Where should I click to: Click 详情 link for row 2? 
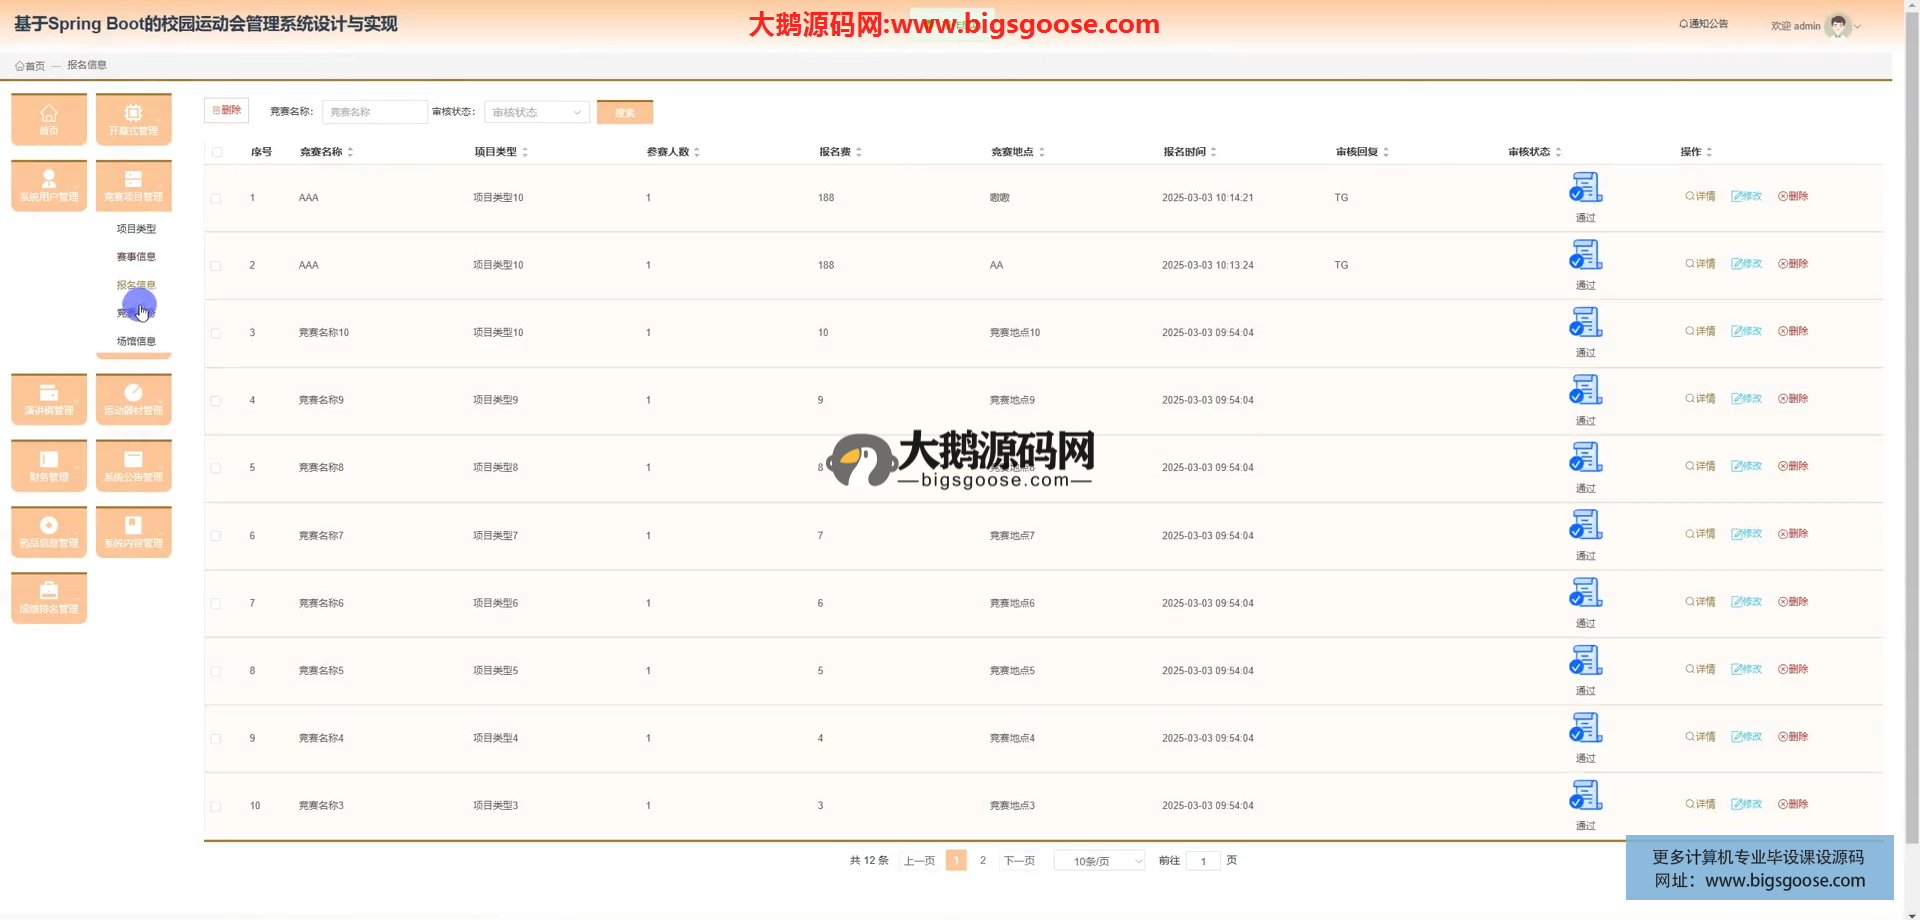(x=1700, y=264)
